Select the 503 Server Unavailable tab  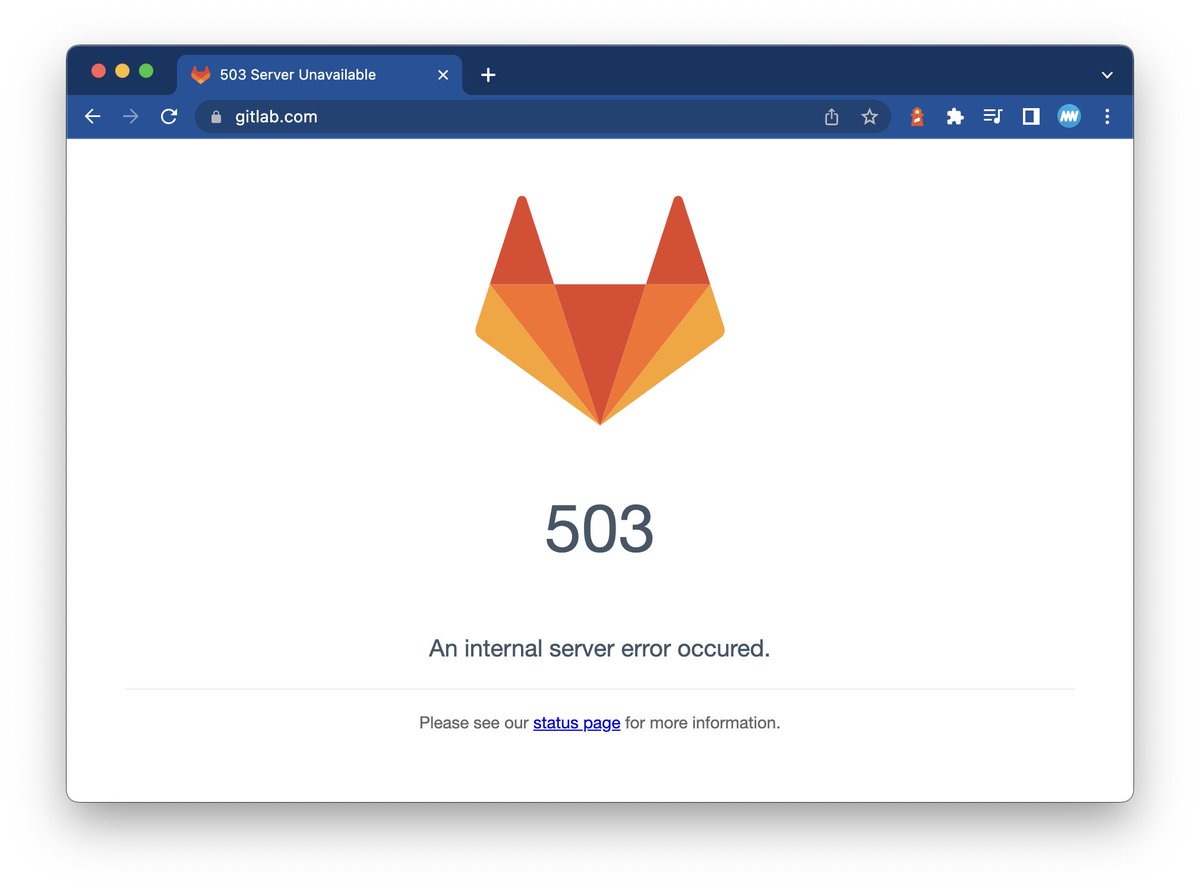[320, 75]
